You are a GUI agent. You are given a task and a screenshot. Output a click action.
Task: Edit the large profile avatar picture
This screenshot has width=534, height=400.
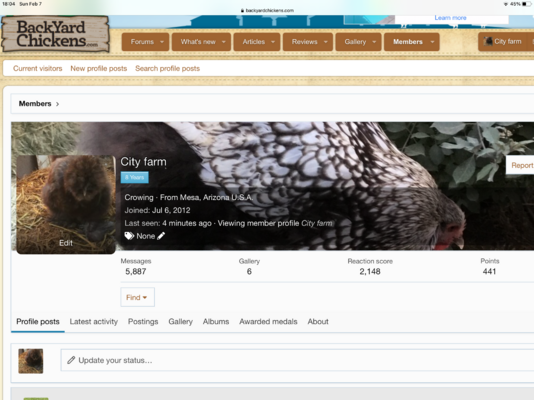[x=66, y=205]
